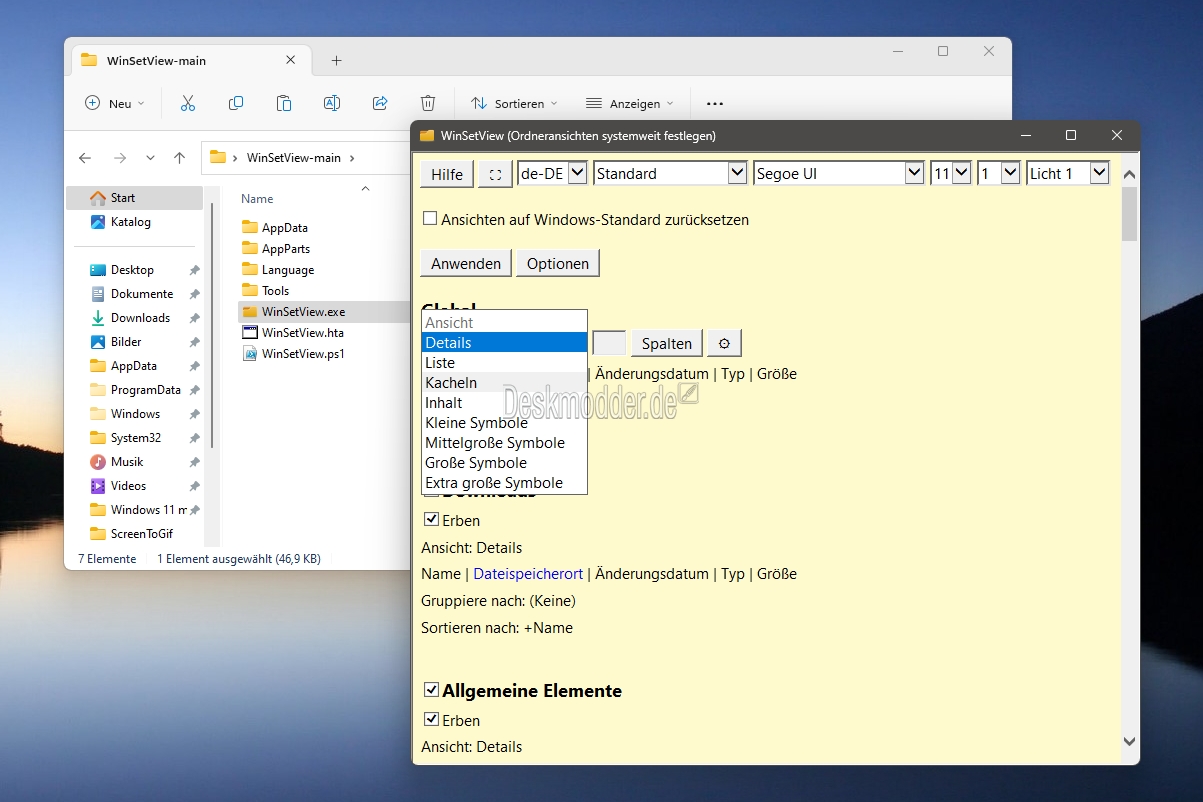Open the dropdown showing value 1
The width and height of the screenshot is (1203, 802).
[998, 173]
